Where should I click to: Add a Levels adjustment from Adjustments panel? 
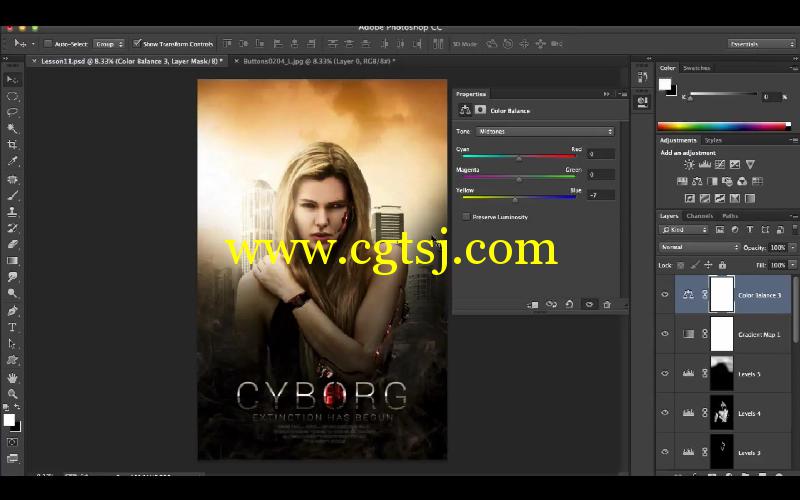(x=705, y=165)
